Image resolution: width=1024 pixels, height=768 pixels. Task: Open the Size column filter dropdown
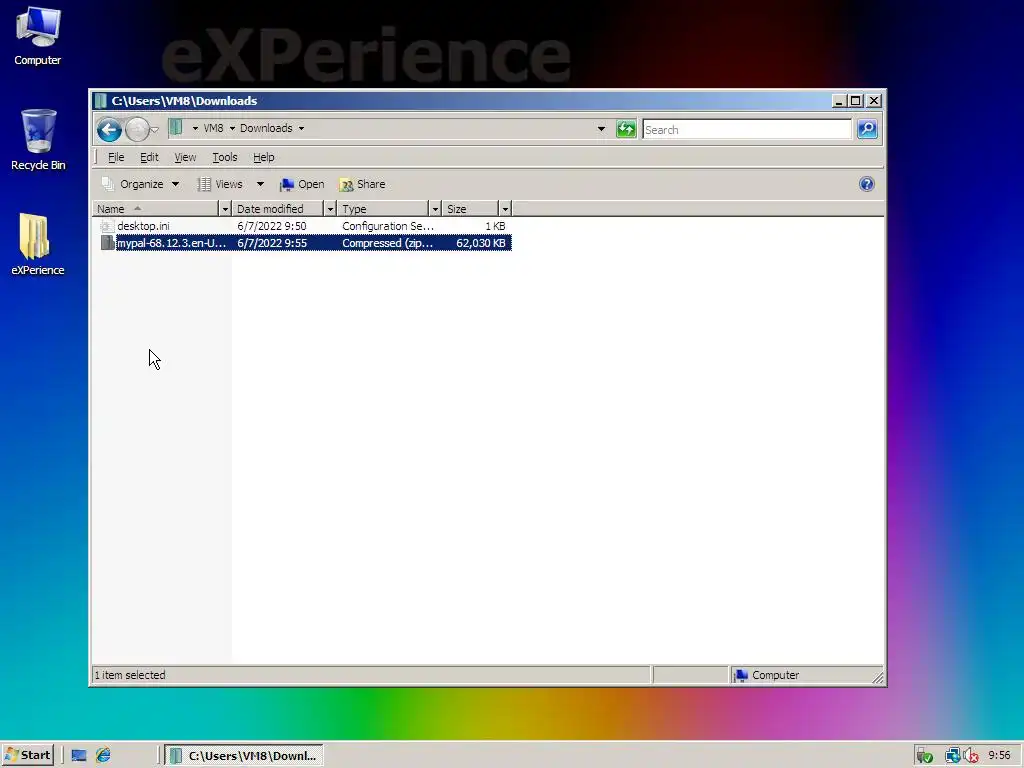coord(505,209)
